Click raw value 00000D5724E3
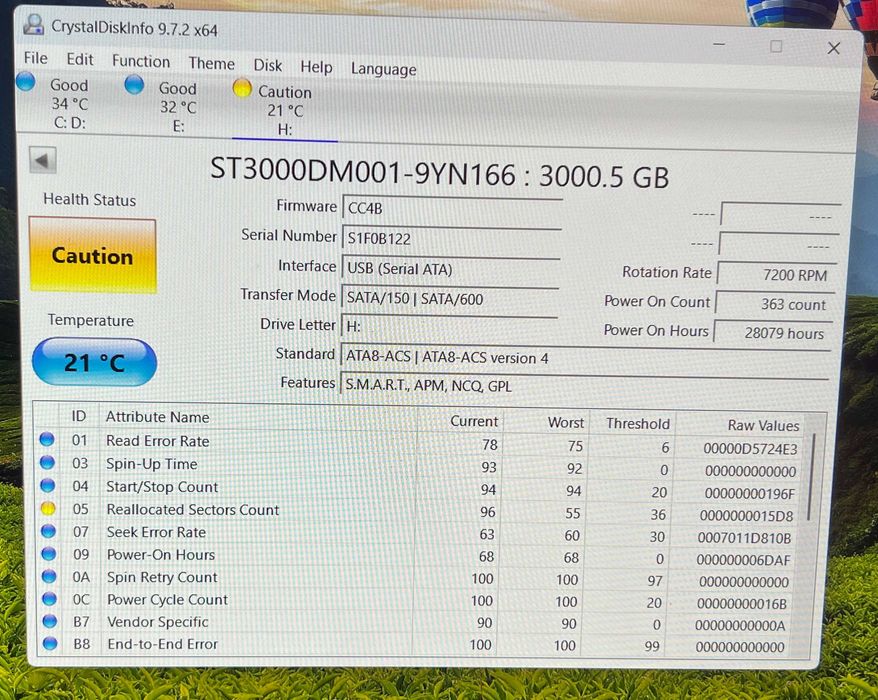Viewport: 878px width, 700px height. click(750, 449)
